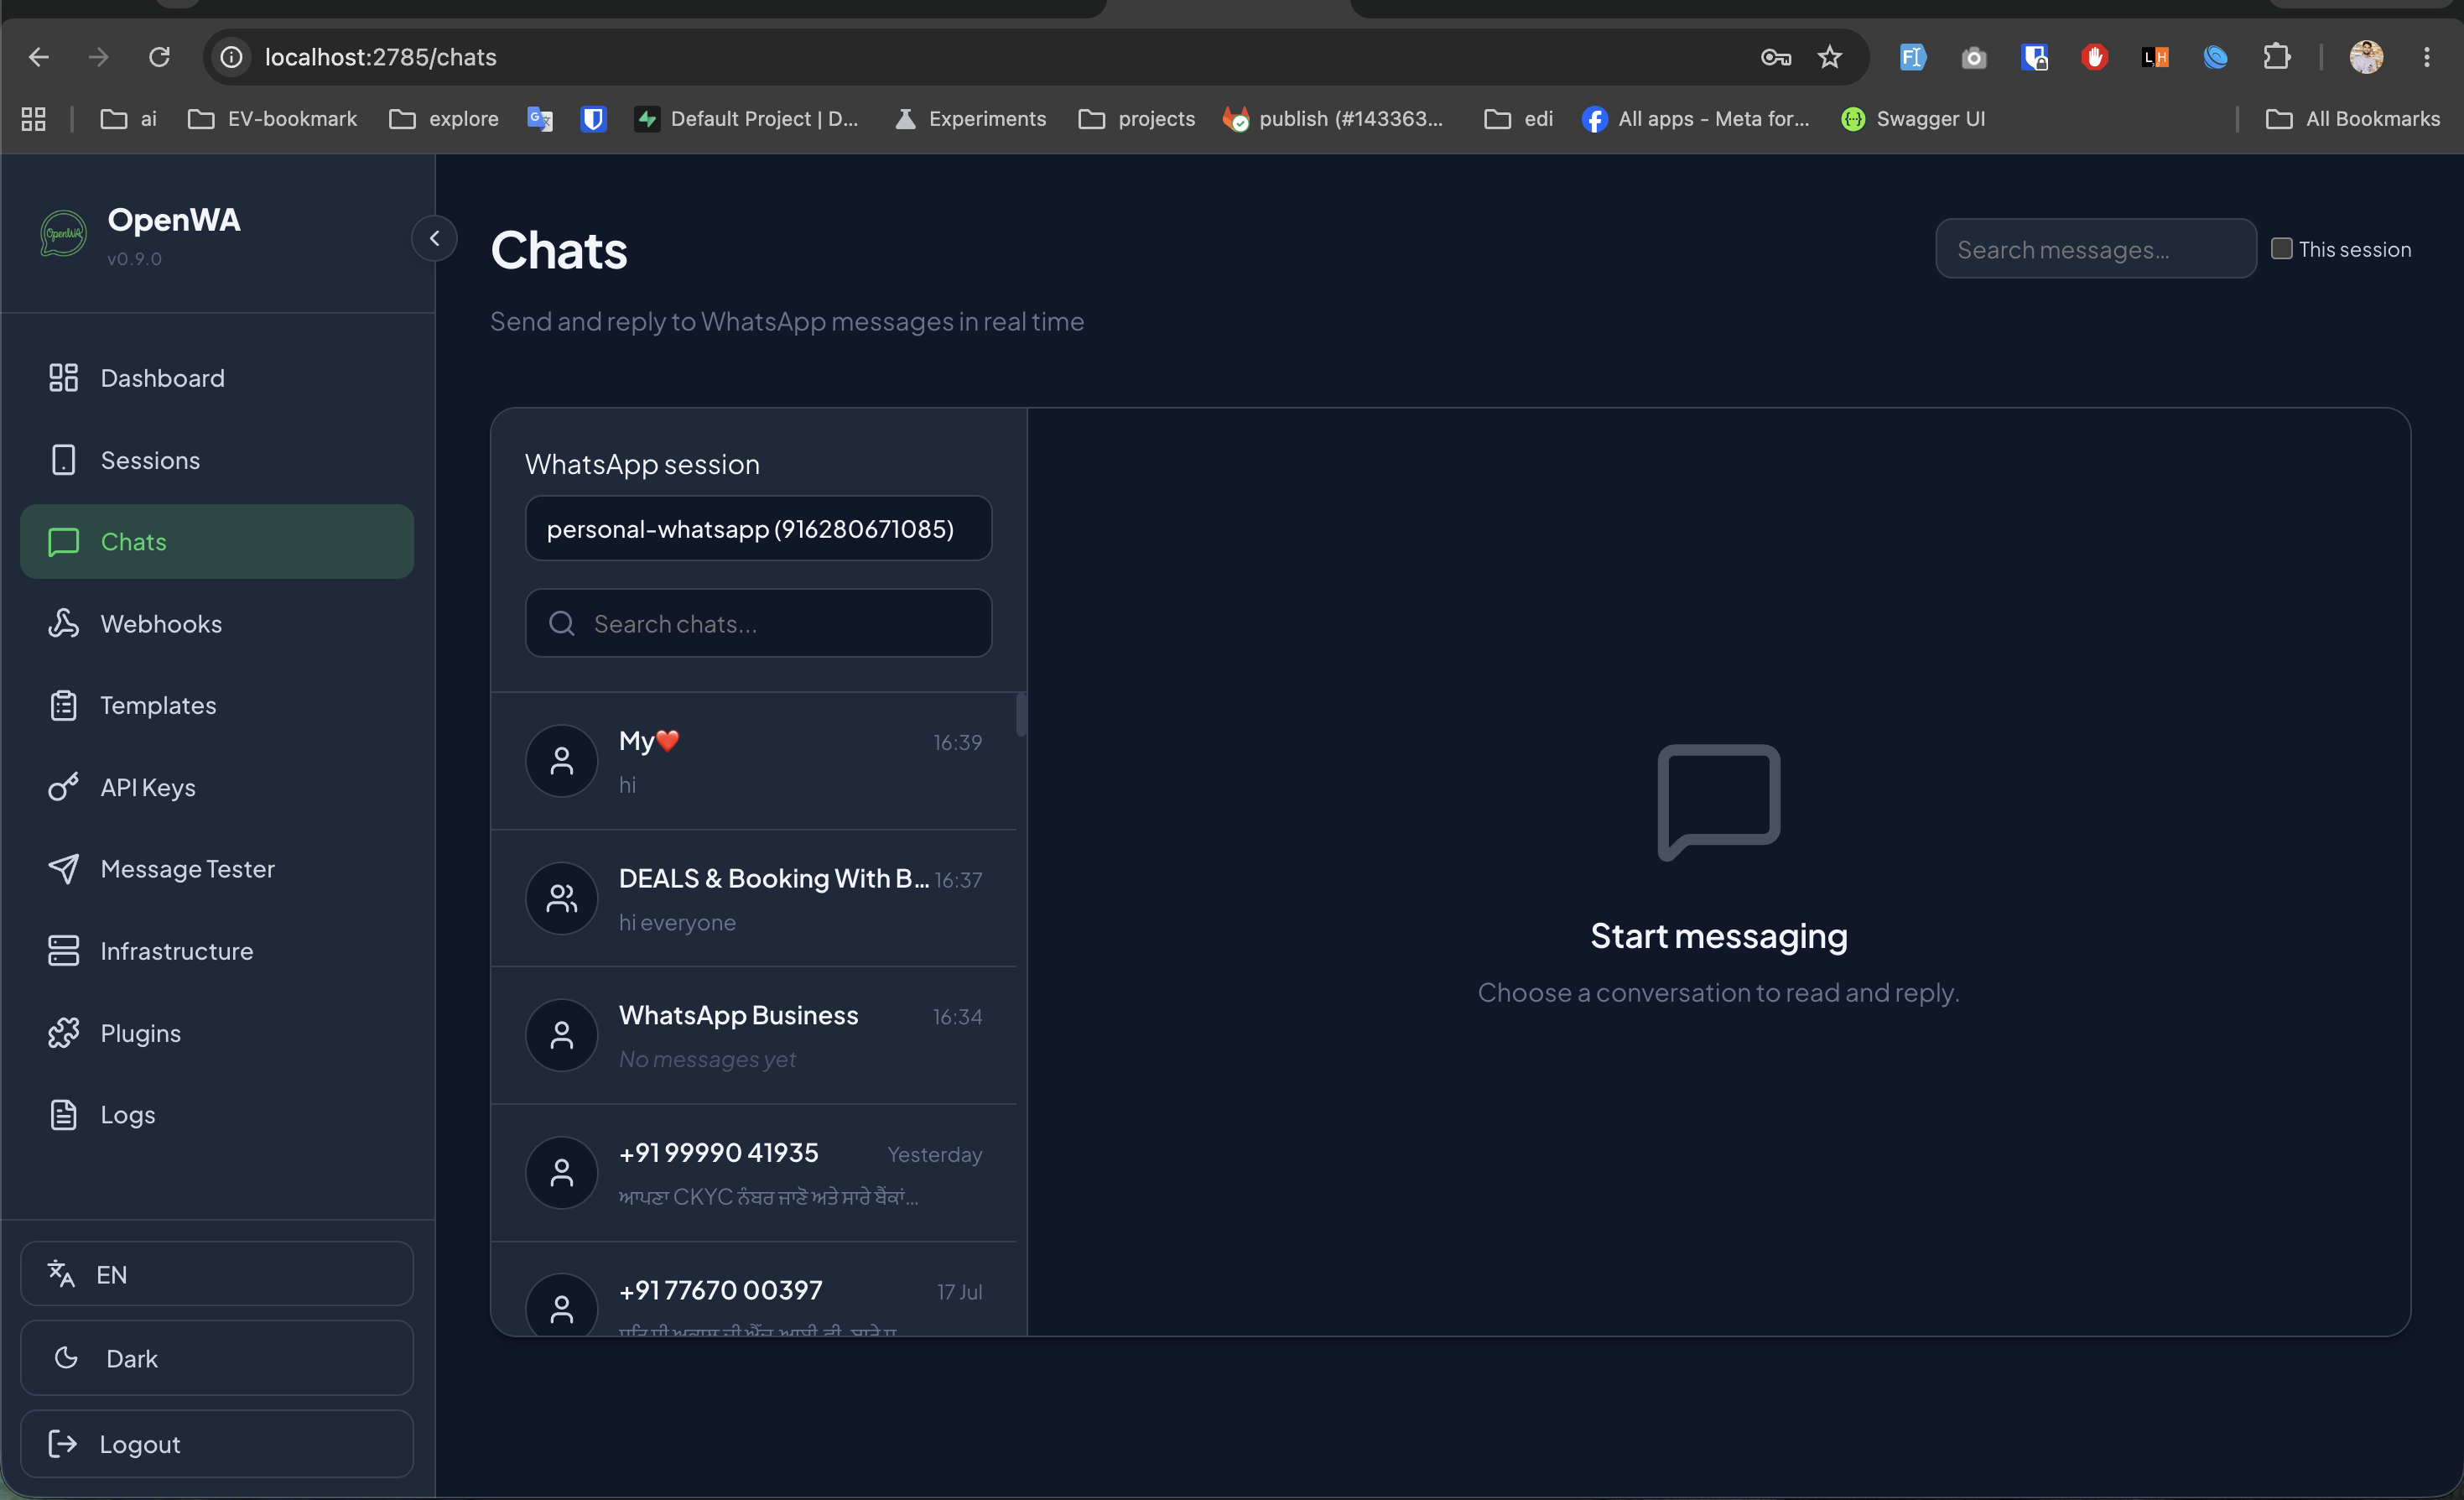Open the apps grid icon in bookmarks bar
2464x1500 pixels.
tap(34, 119)
